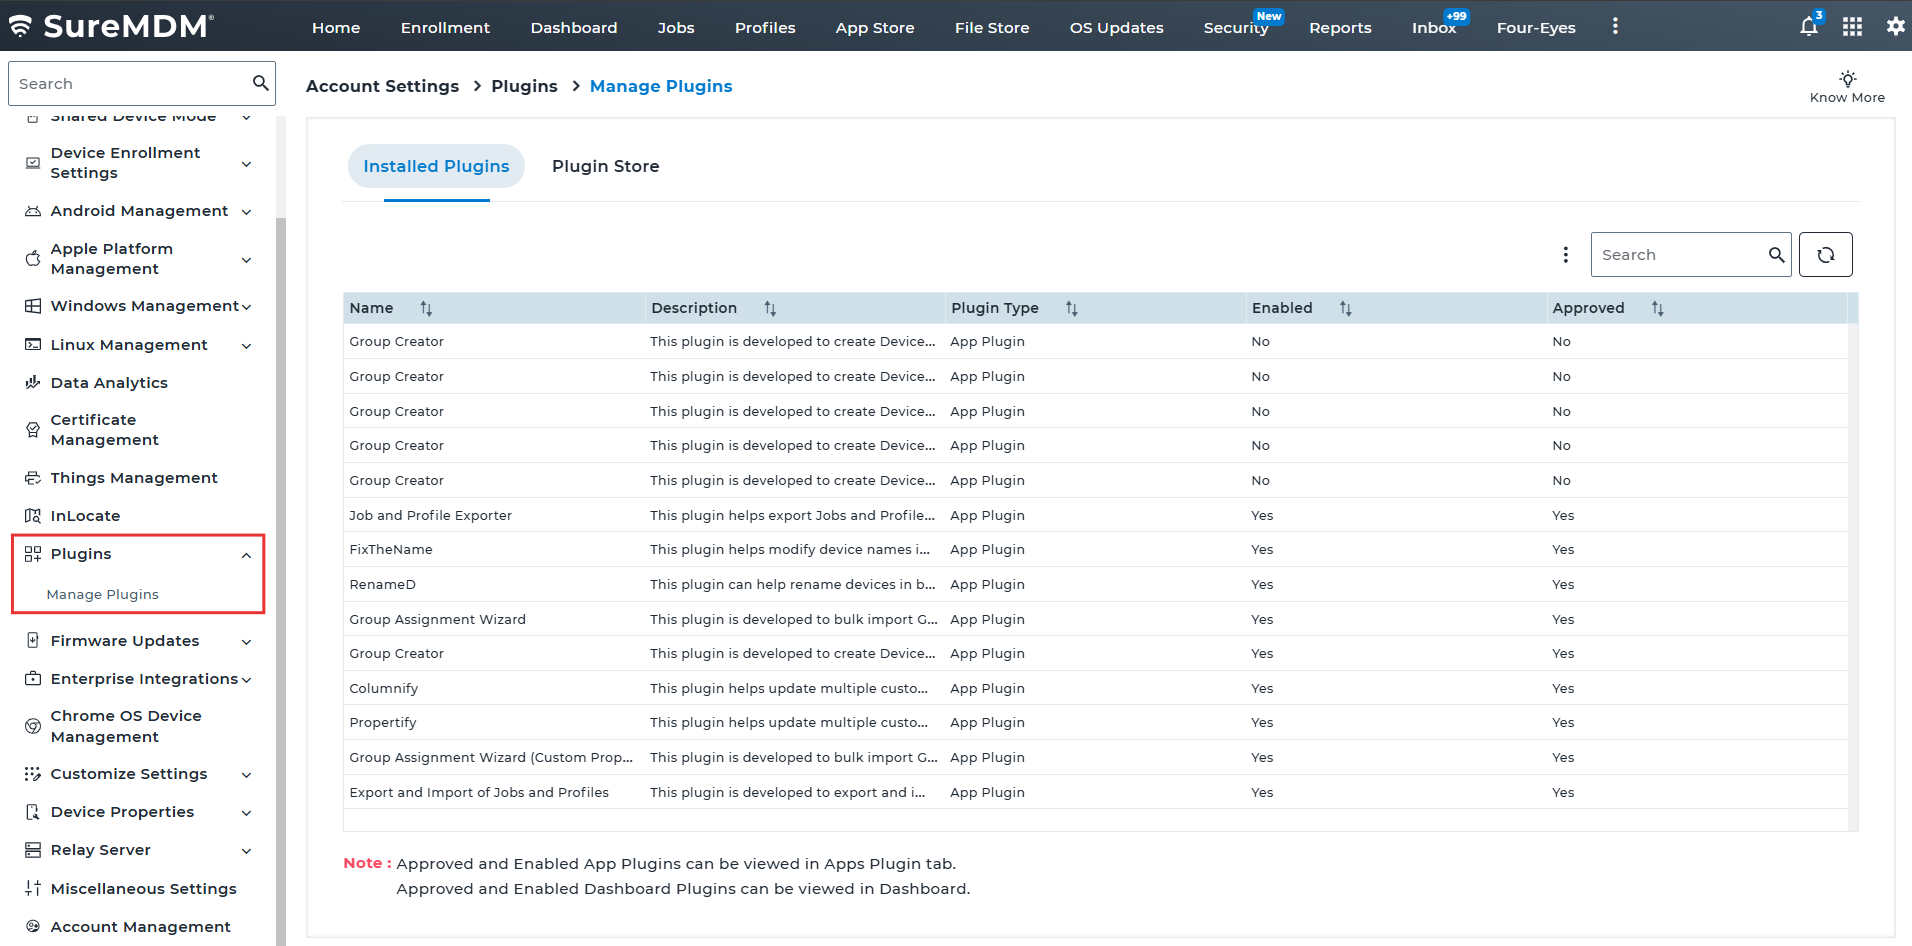Expand the Linux Management section
Screen dimensions: 1912x946
click(x=246, y=346)
